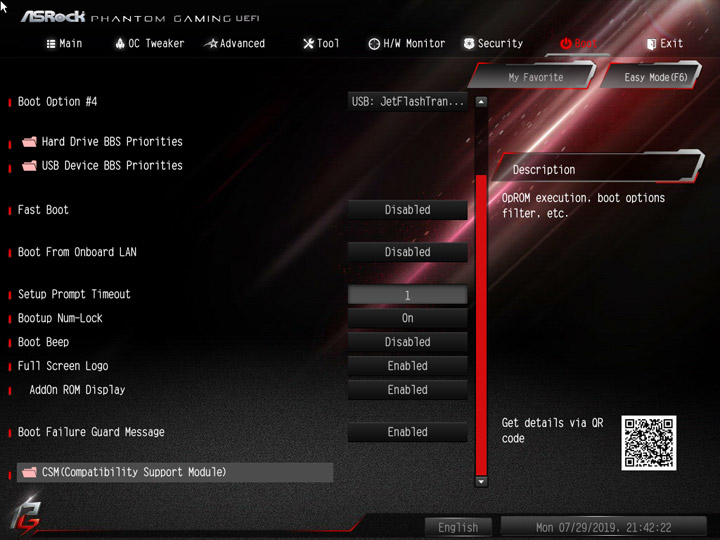Click the Tool wrench icon

click(x=308, y=44)
